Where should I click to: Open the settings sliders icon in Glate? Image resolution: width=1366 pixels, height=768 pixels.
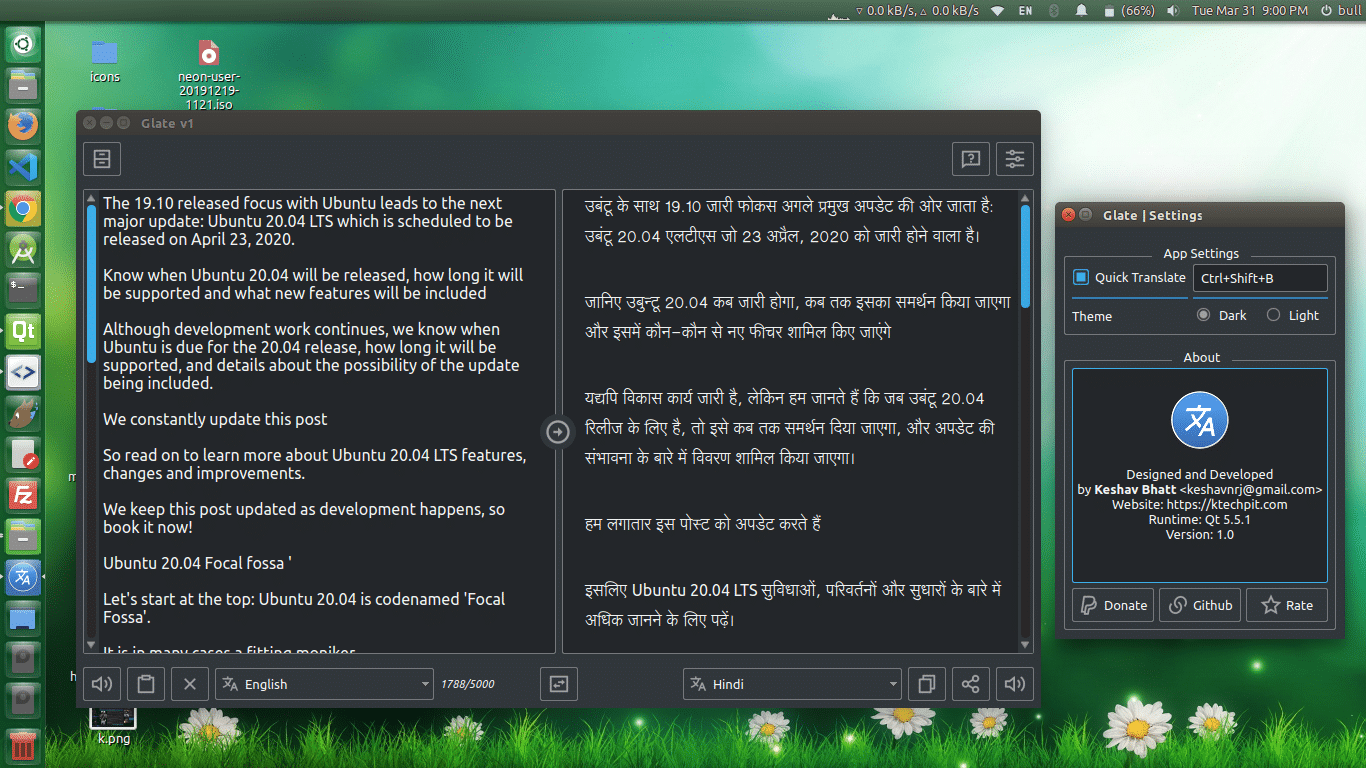[x=1015, y=158]
